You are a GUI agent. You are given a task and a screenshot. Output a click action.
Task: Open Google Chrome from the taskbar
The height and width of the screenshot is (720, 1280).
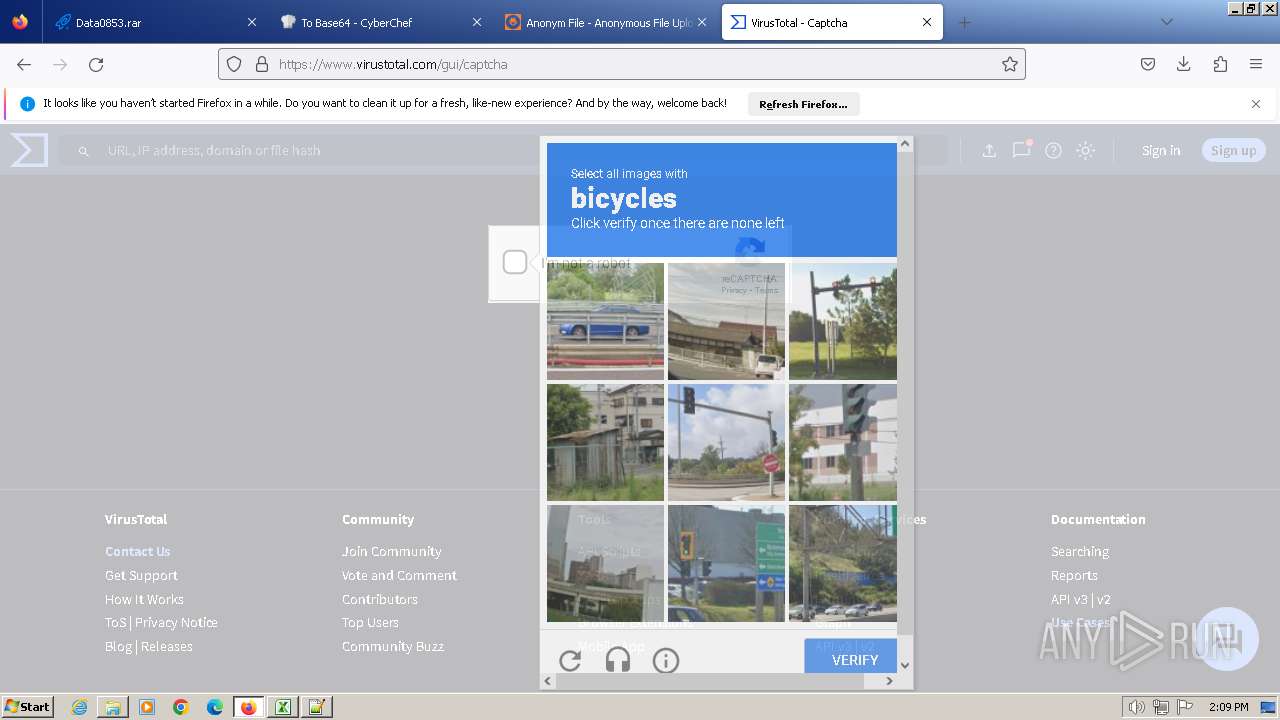point(181,707)
